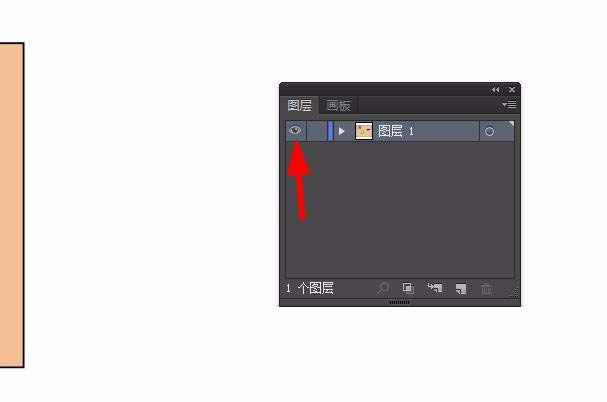Click the orange rectangle on the canvas
This screenshot has height=402, width=607.
coord(12,205)
